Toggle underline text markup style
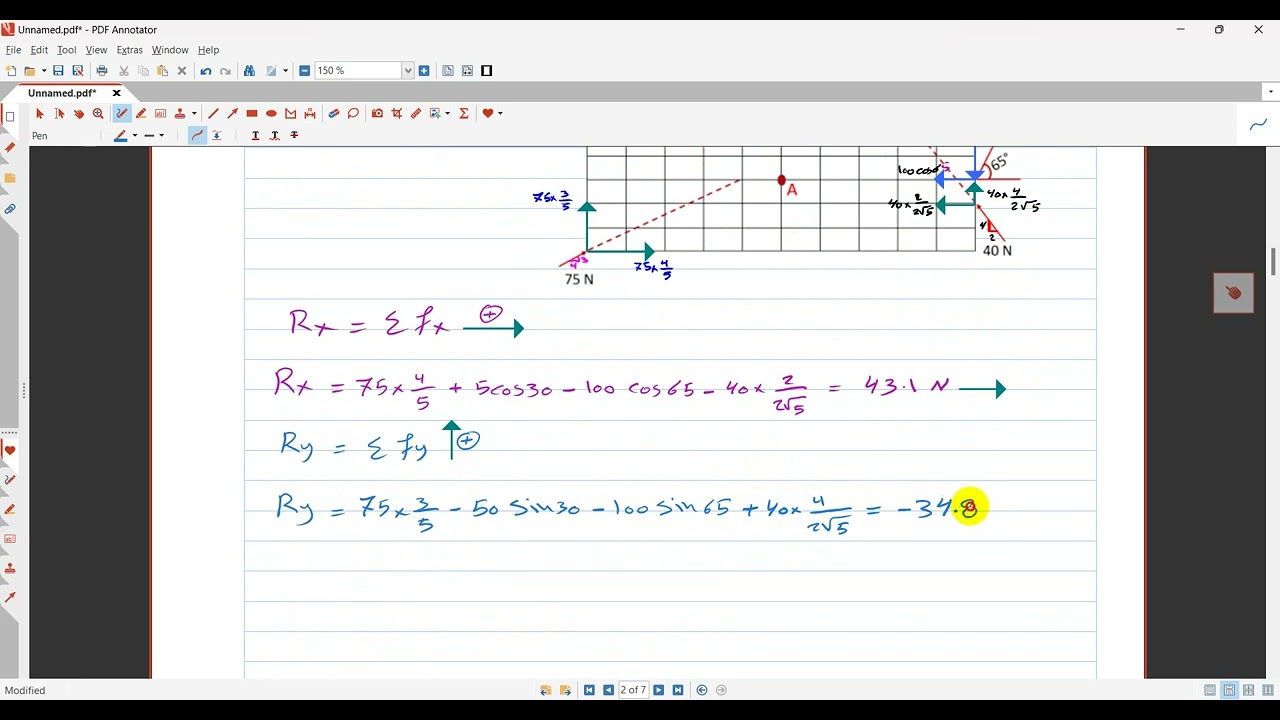 [255, 135]
